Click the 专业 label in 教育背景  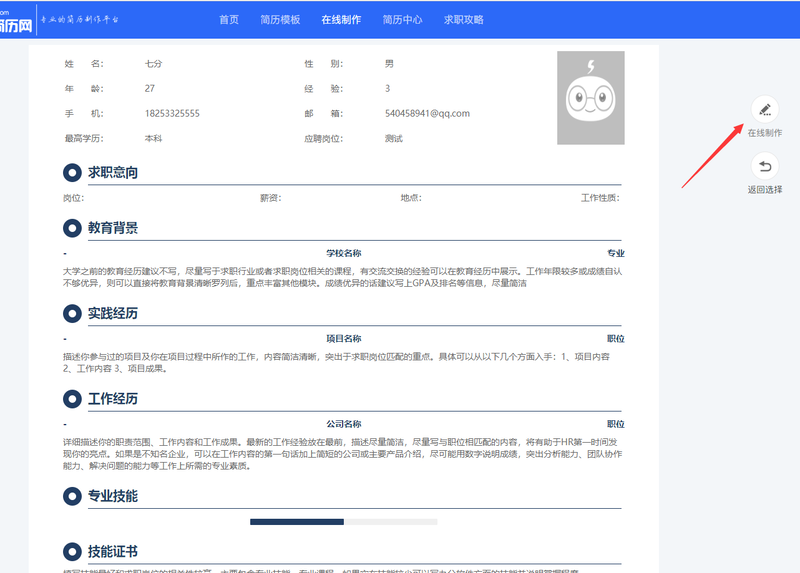[616, 253]
